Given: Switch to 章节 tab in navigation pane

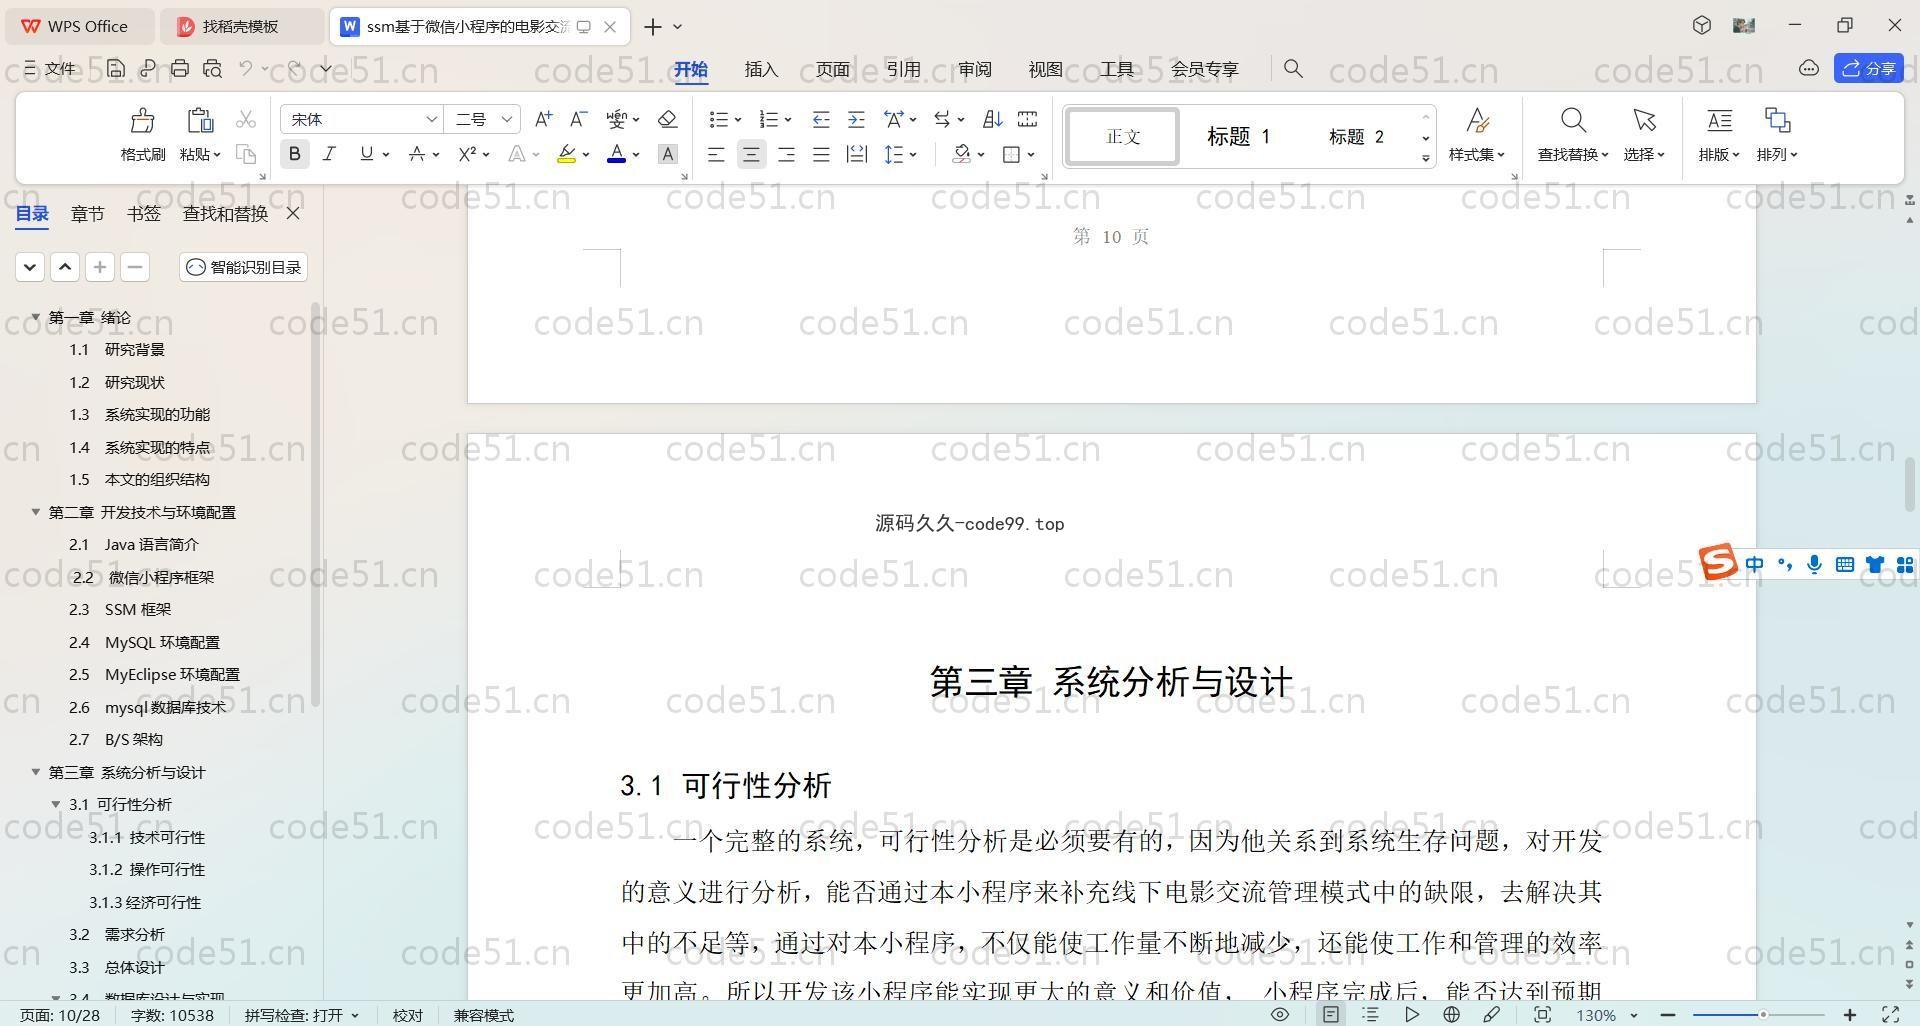Looking at the screenshot, I should point(87,213).
